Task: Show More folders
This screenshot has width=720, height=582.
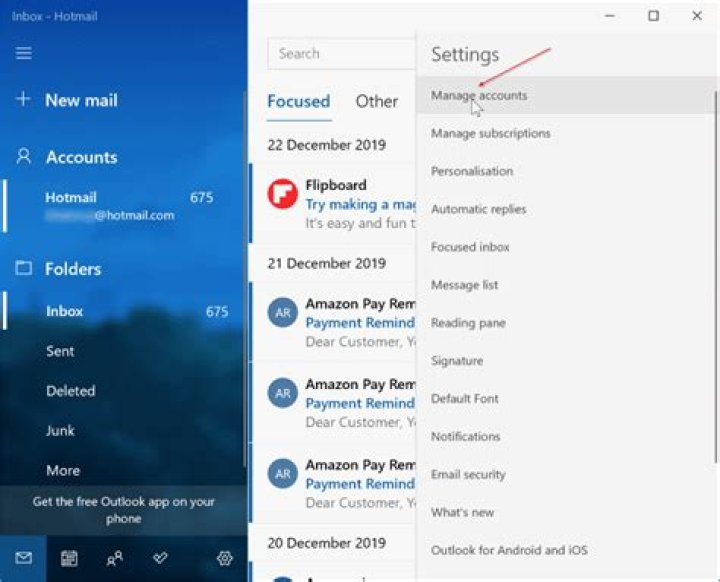Action: tap(63, 470)
